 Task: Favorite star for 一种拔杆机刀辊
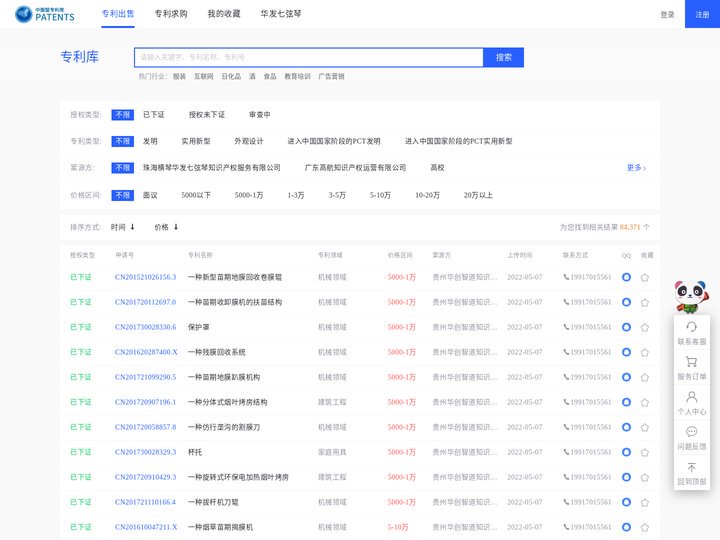[645, 502]
